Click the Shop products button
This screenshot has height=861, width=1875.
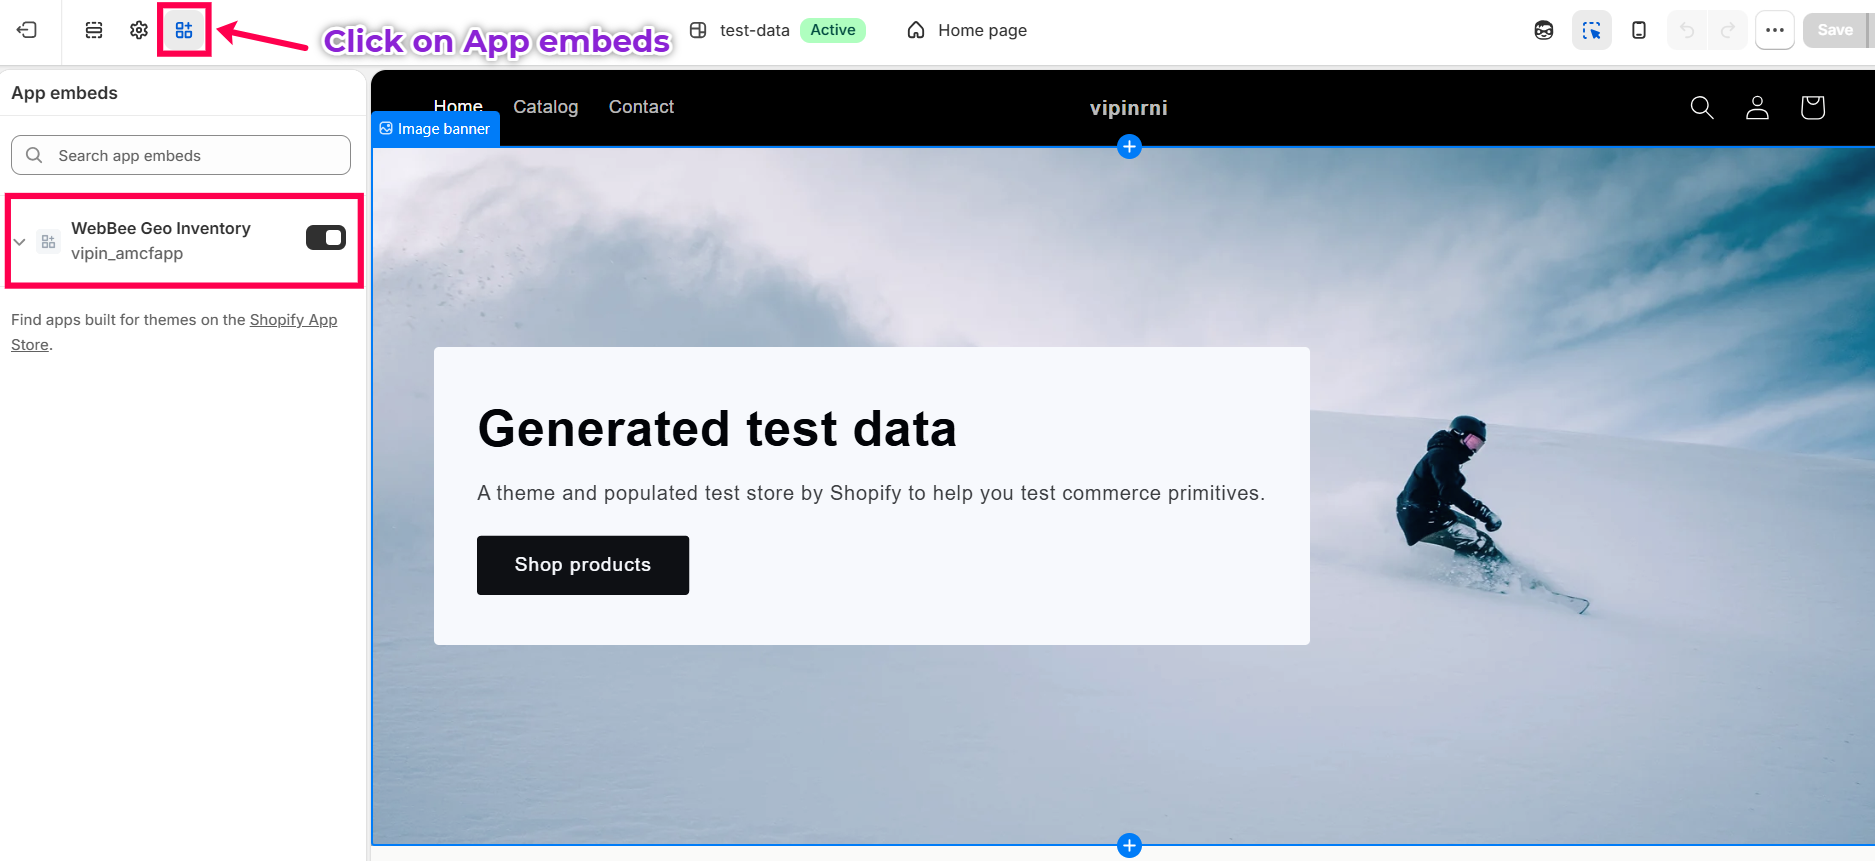coord(583,565)
